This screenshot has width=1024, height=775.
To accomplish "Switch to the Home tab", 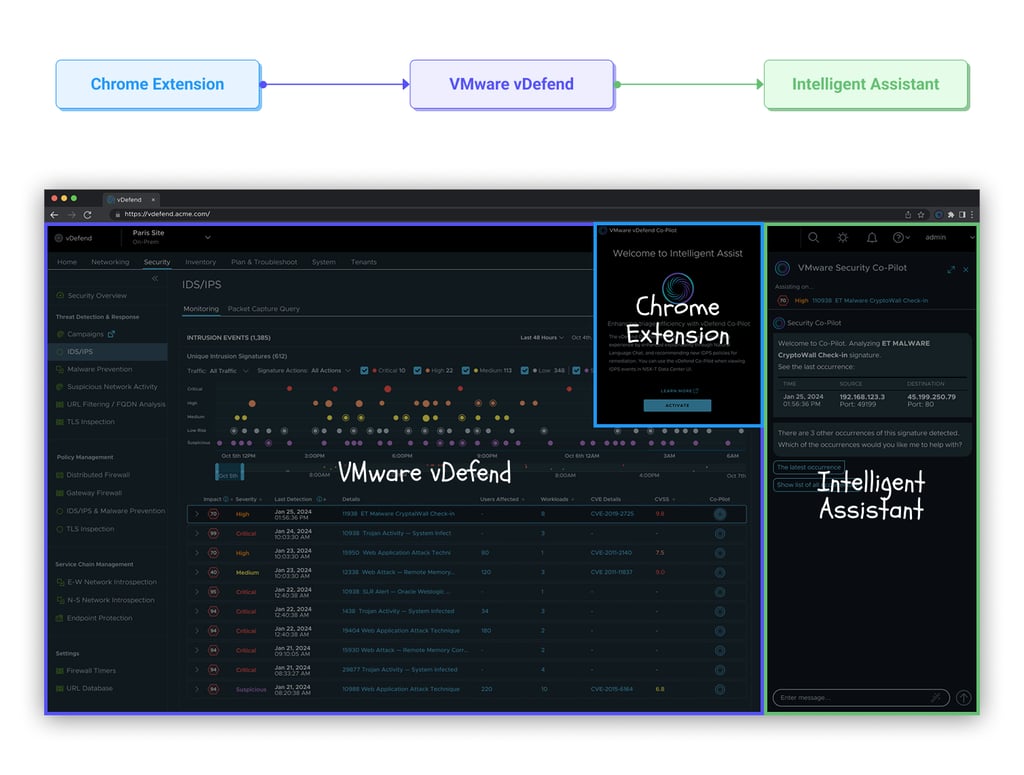I will pyautogui.click(x=67, y=262).
